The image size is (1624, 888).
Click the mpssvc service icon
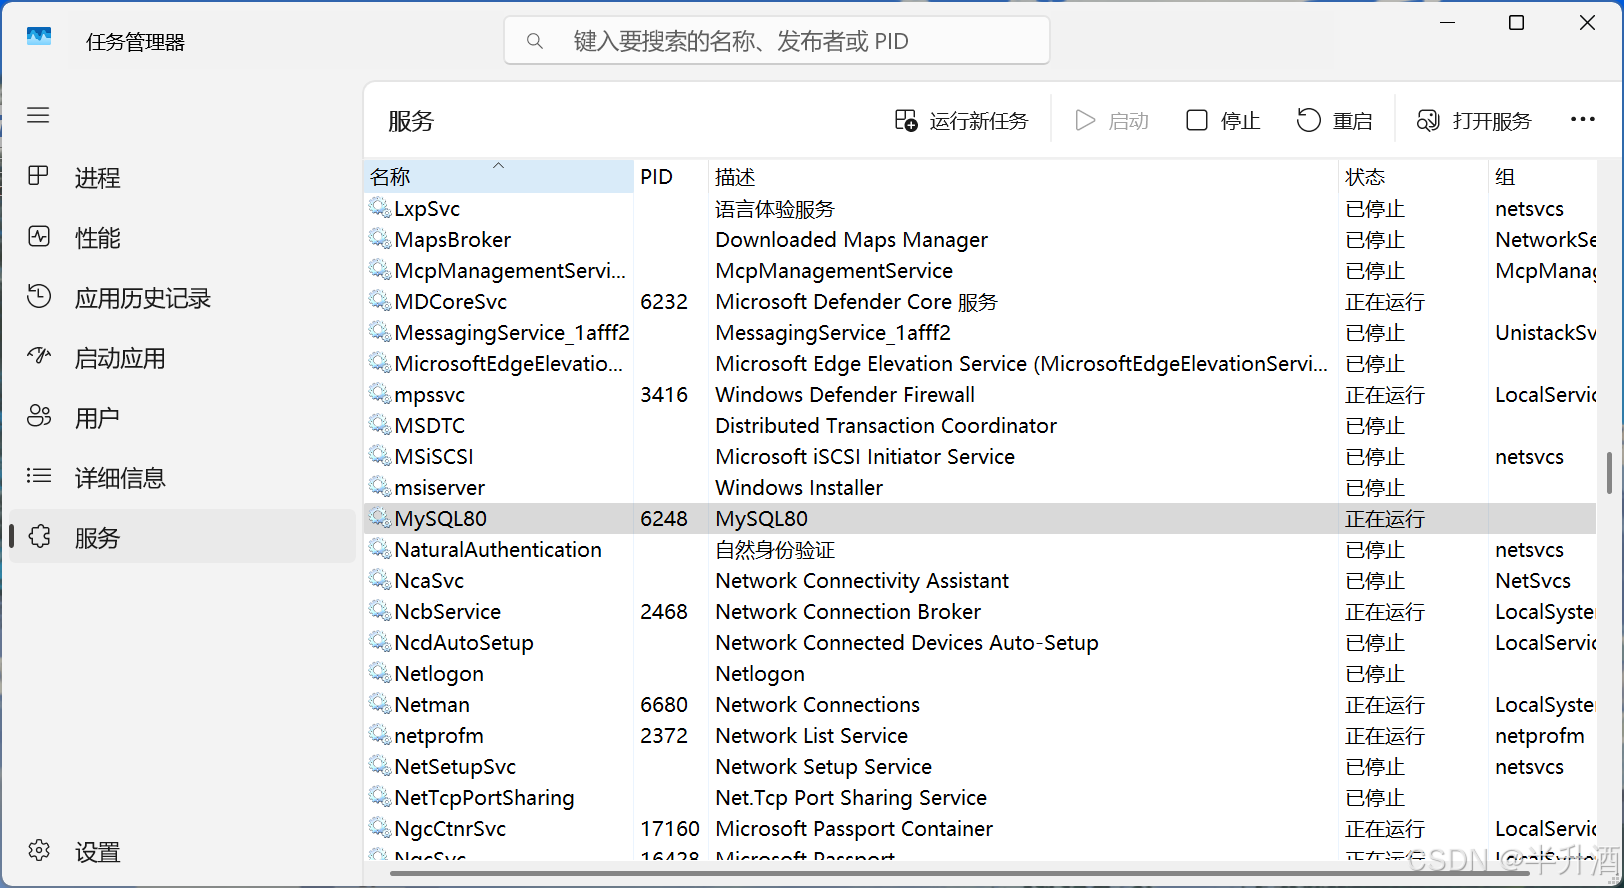(380, 394)
